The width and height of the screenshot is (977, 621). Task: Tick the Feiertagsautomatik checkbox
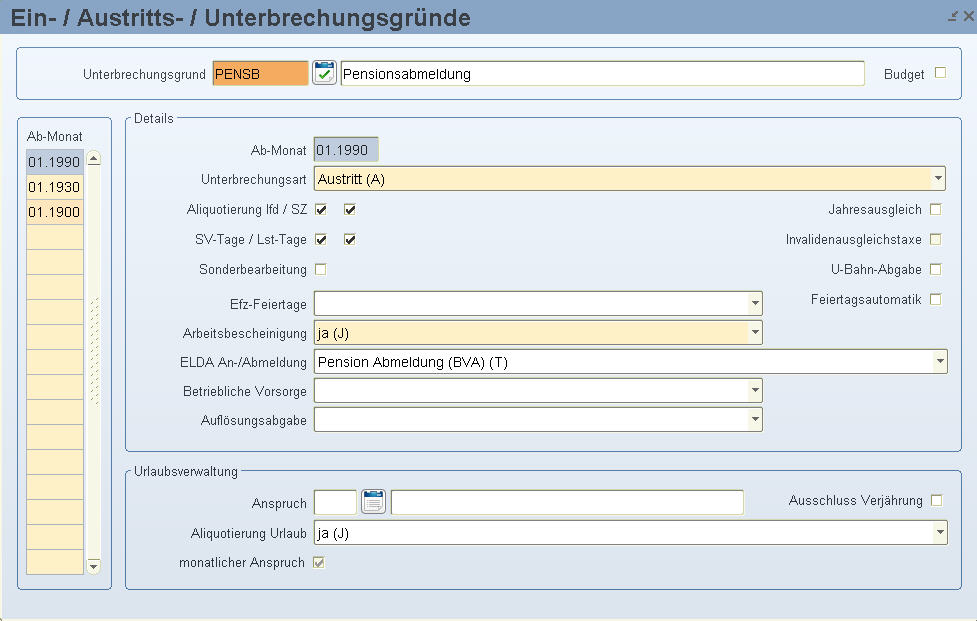point(935,300)
